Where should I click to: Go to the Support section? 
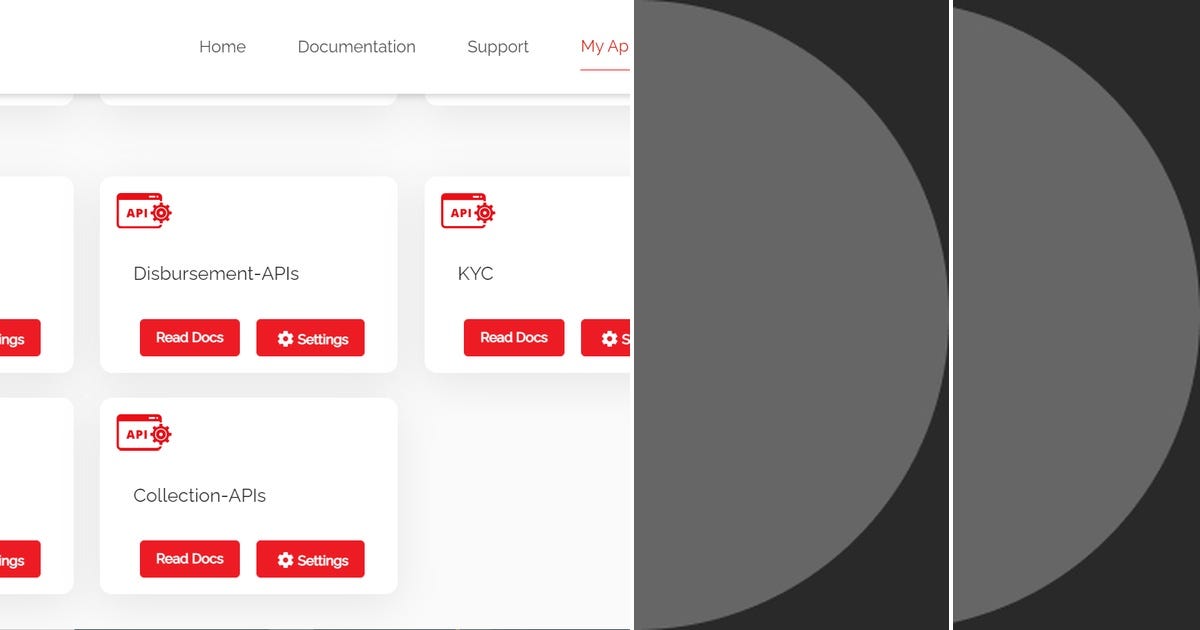coord(498,46)
